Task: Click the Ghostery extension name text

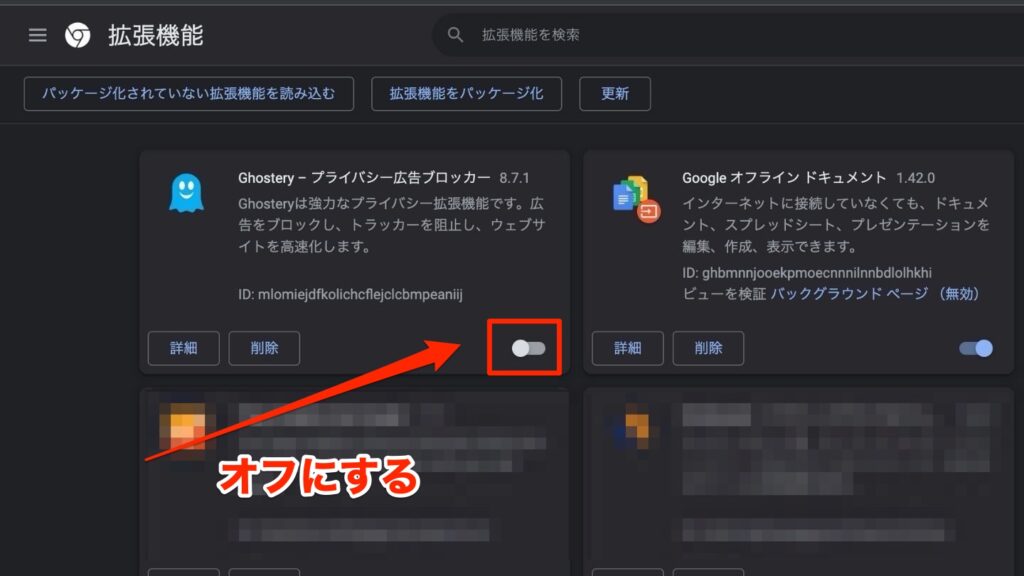Action: tap(364, 178)
